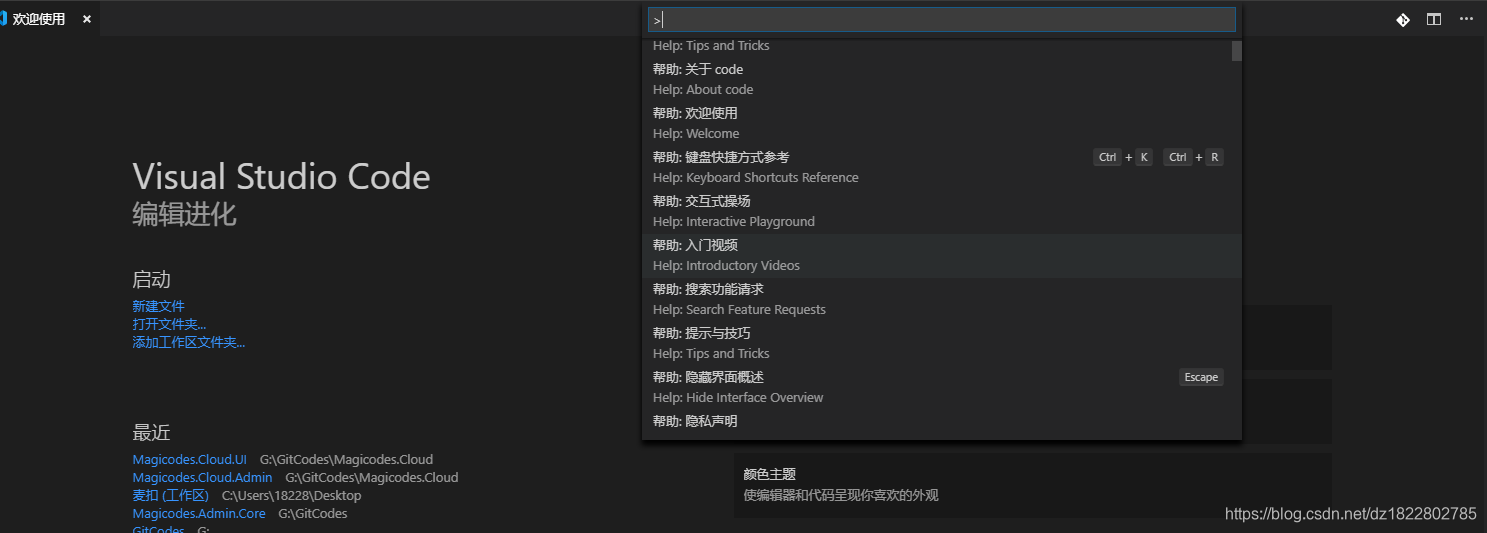Image resolution: width=1487 pixels, height=533 pixels.
Task: Open recent project Magicodes.Cloud.Admin
Action: [x=202, y=478]
